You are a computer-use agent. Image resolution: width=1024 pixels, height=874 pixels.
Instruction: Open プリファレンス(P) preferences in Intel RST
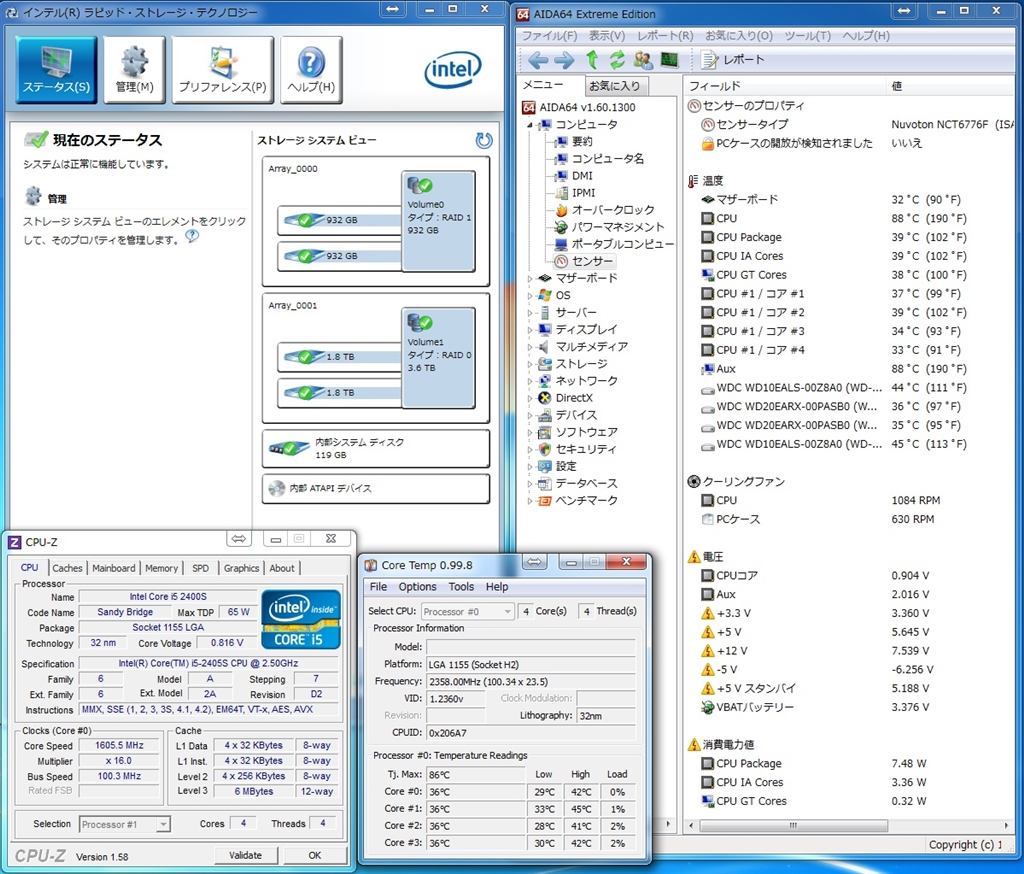[x=222, y=70]
